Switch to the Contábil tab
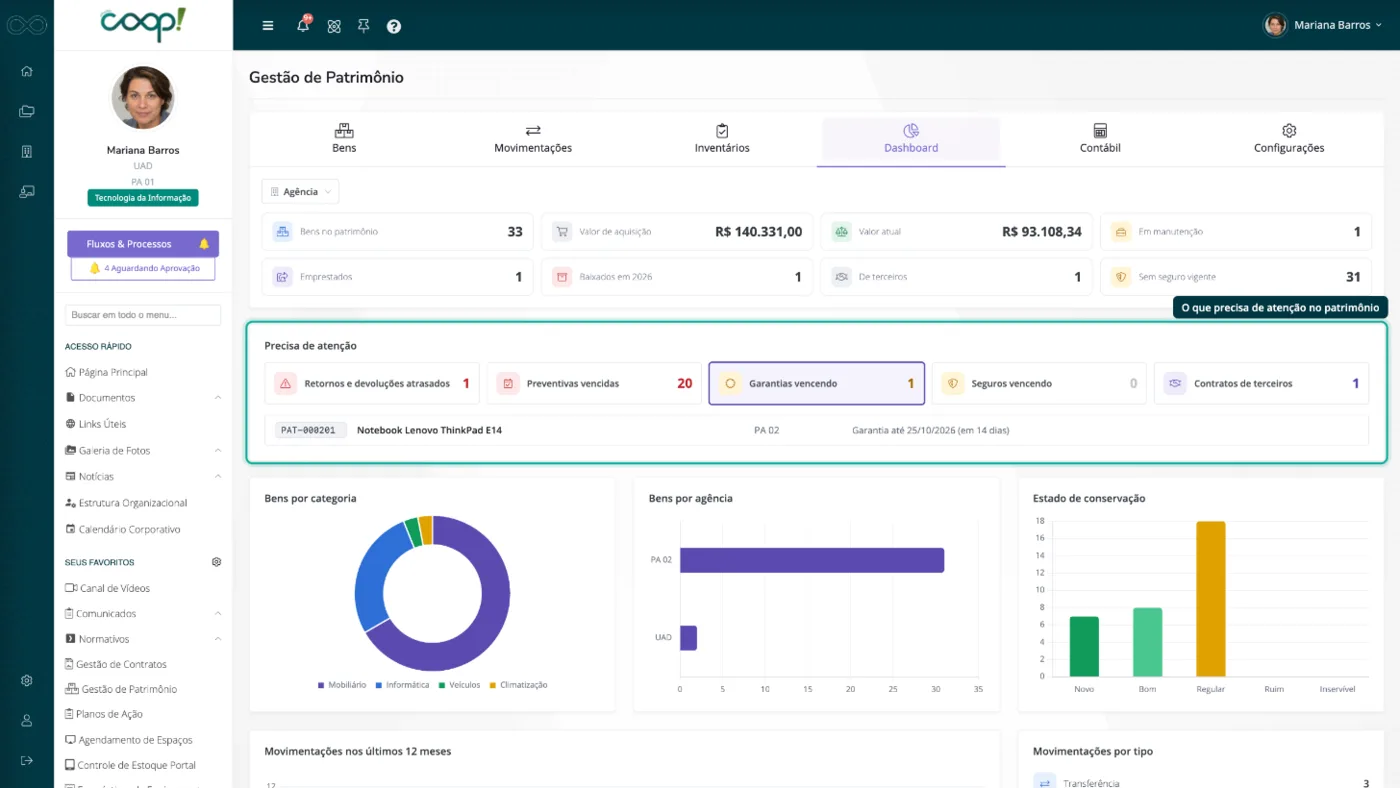This screenshot has width=1400, height=788. pyautogui.click(x=1100, y=140)
